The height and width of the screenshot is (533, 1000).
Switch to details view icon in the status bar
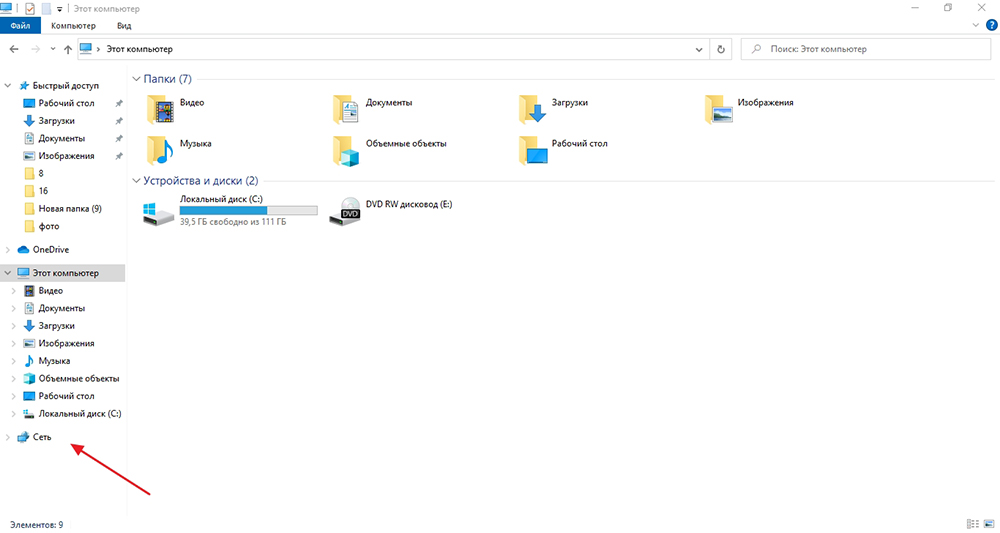(x=973, y=524)
